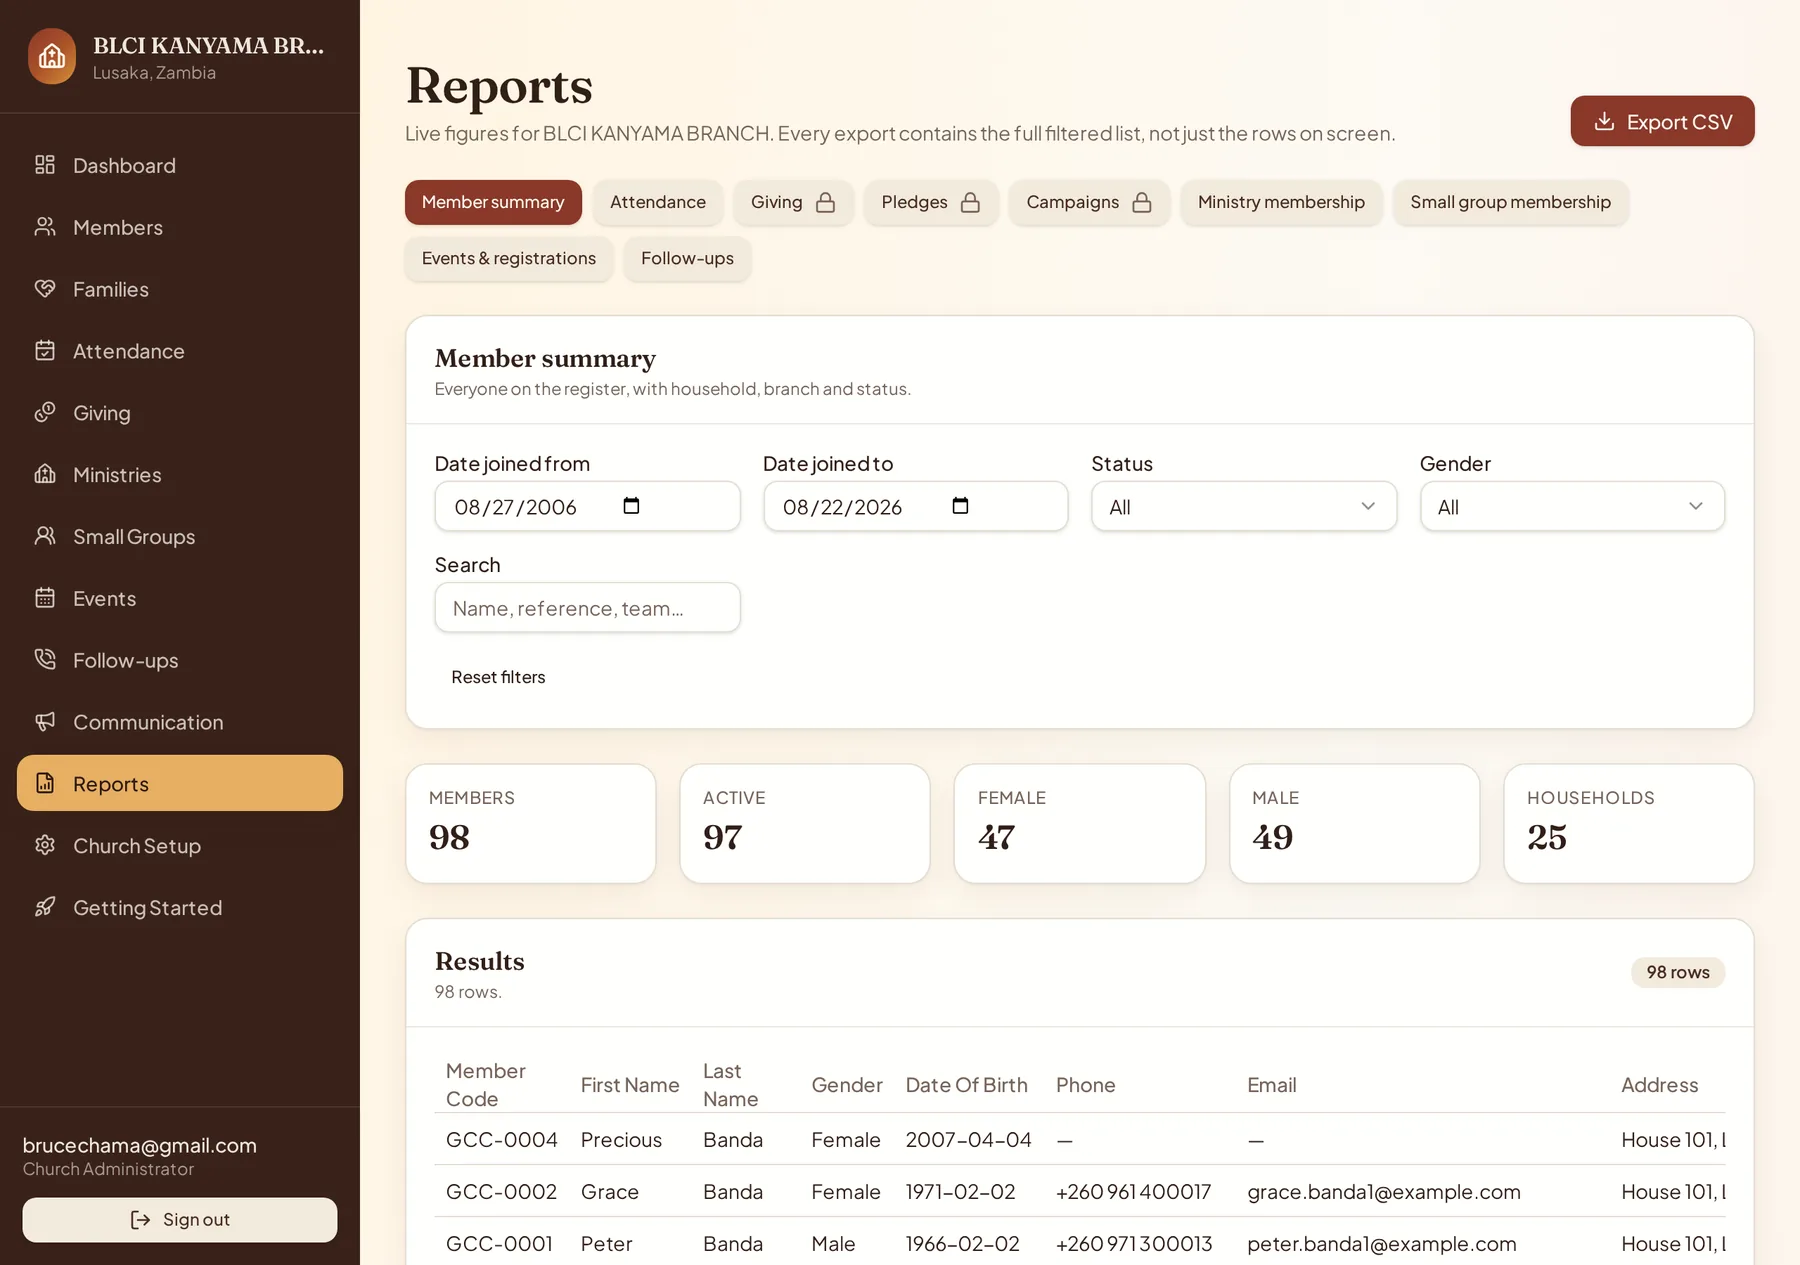
Task: Click the lock icon on Giving tab
Action: coord(825,203)
